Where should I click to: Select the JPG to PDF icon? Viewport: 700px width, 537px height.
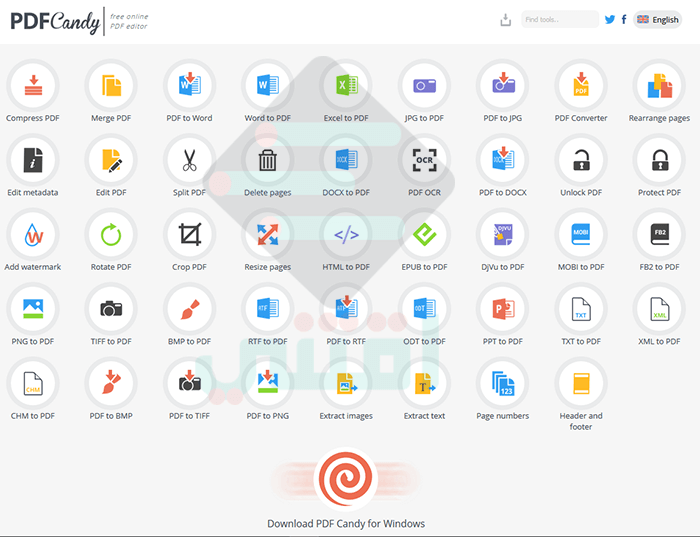[425, 85]
